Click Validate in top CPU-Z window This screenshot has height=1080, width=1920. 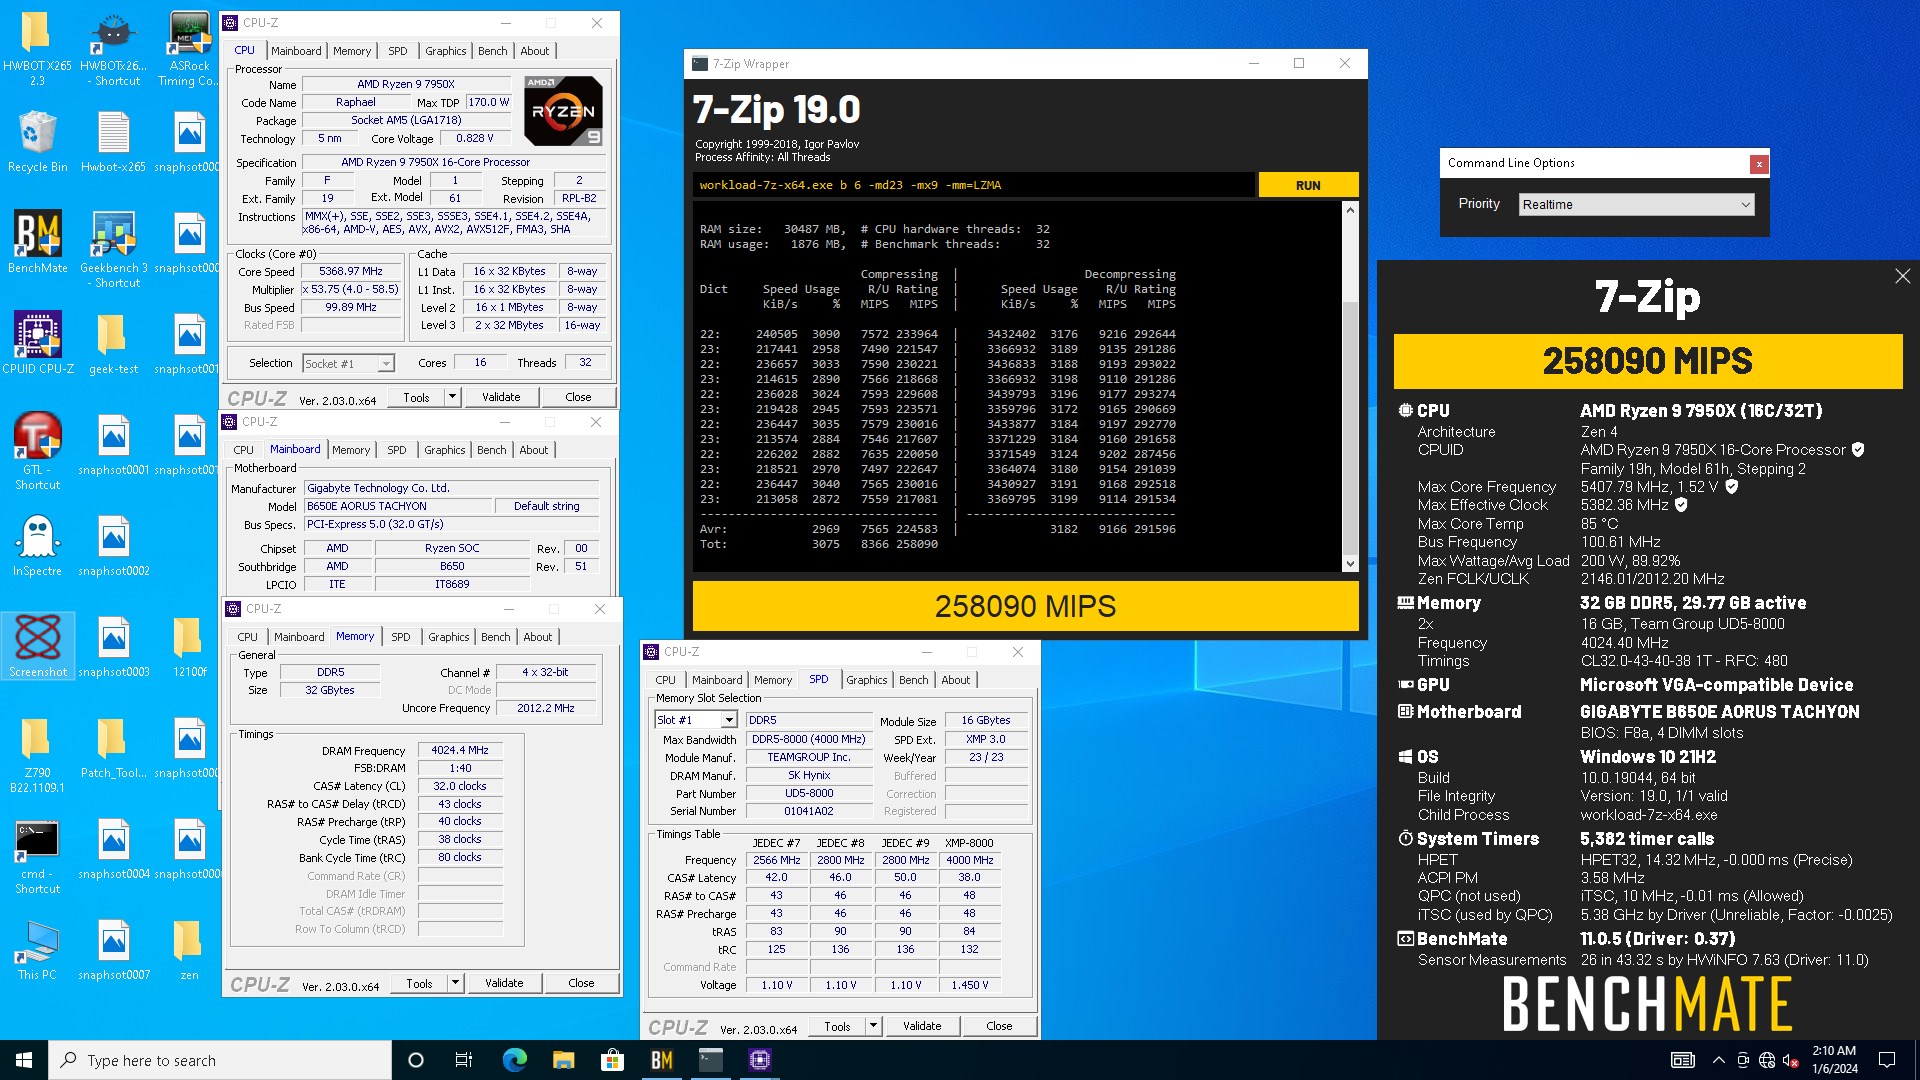[x=501, y=397]
